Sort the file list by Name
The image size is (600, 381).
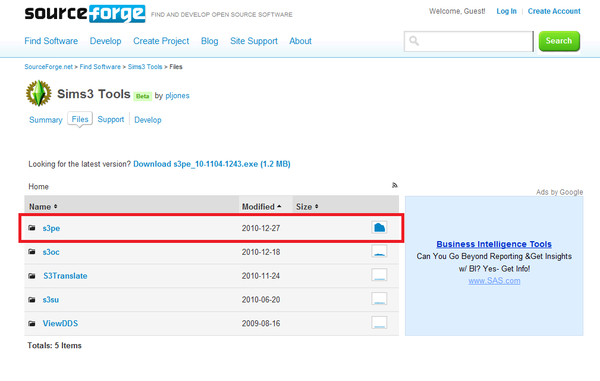click(43, 207)
